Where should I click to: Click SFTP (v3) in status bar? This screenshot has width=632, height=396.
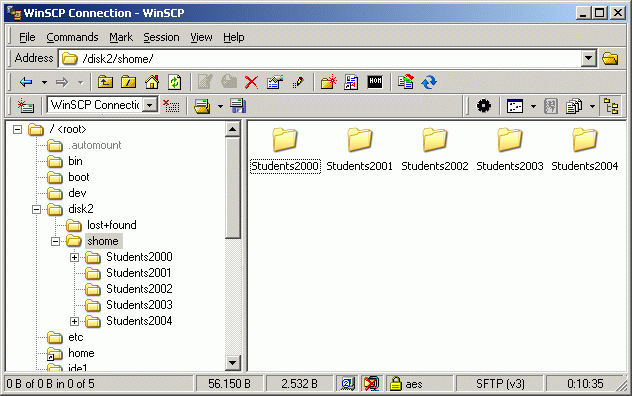click(500, 383)
